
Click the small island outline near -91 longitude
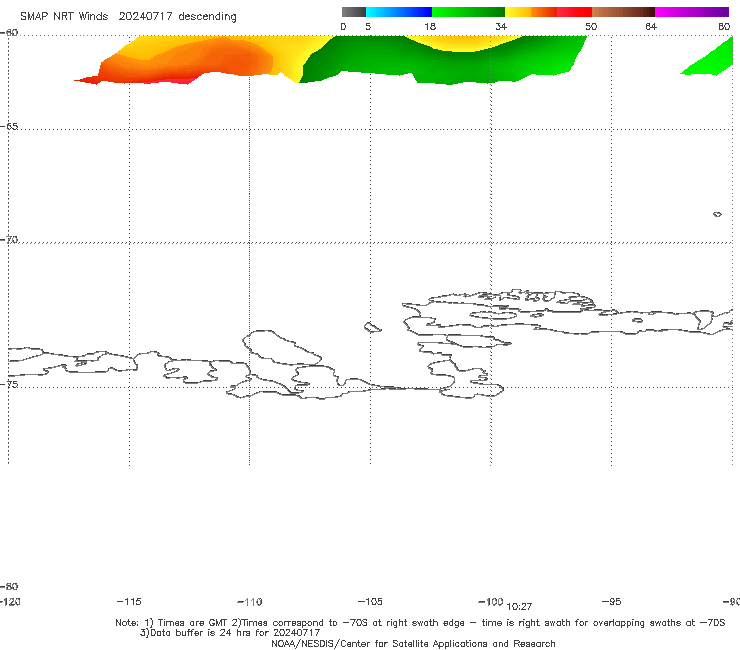point(717,214)
